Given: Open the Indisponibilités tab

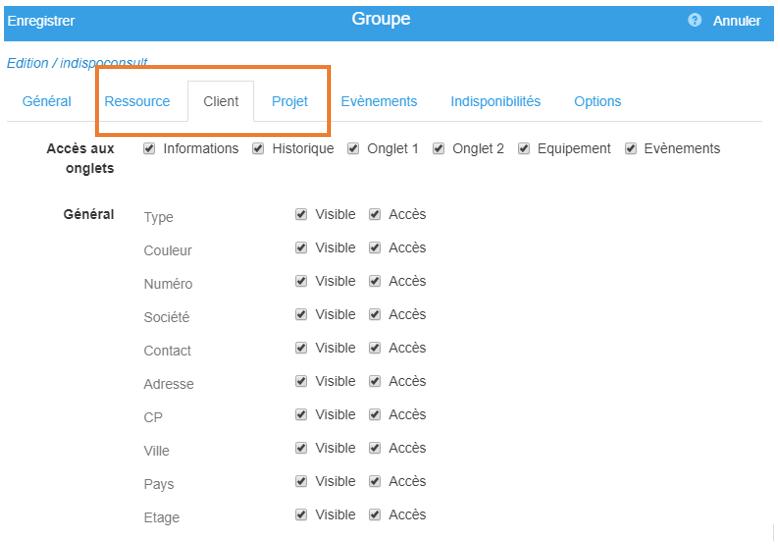Looking at the screenshot, I should pyautogui.click(x=495, y=101).
